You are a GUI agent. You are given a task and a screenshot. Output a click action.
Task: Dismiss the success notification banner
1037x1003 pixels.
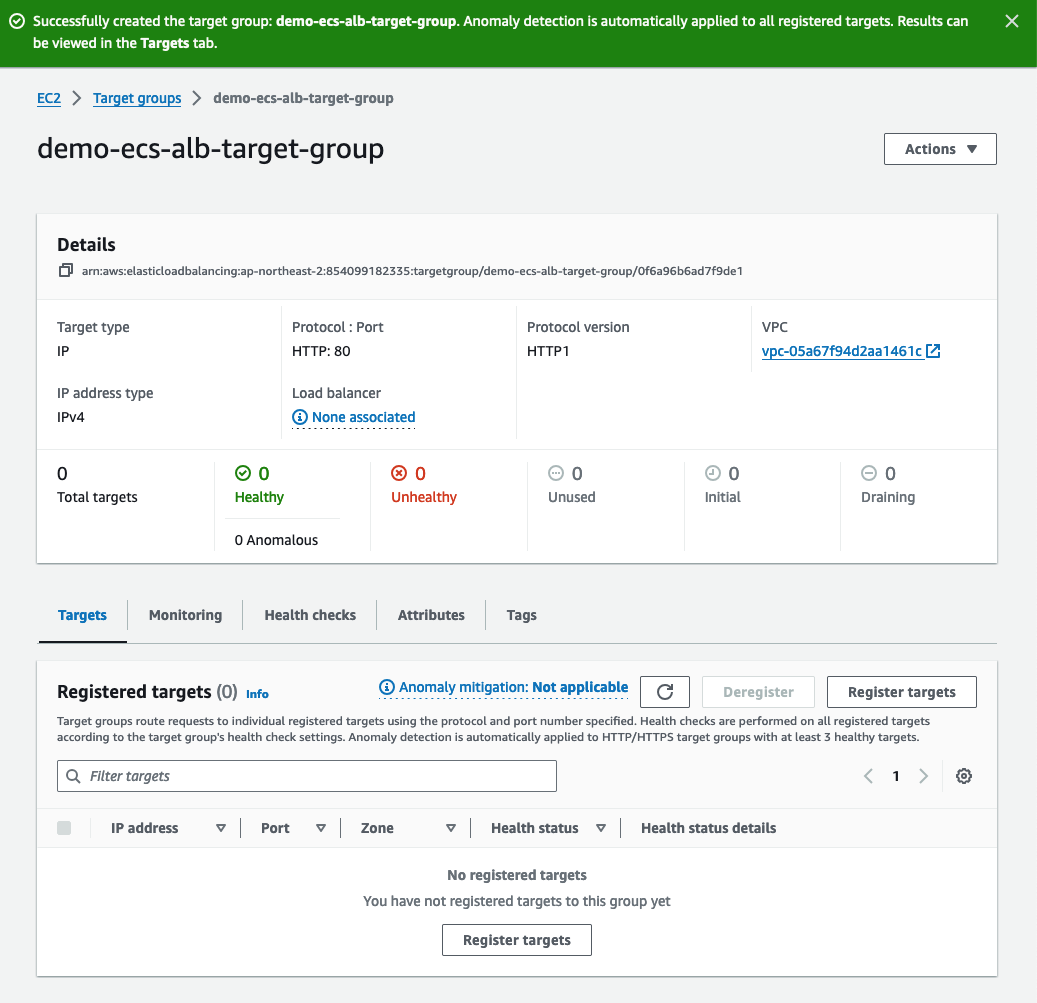point(1011,21)
